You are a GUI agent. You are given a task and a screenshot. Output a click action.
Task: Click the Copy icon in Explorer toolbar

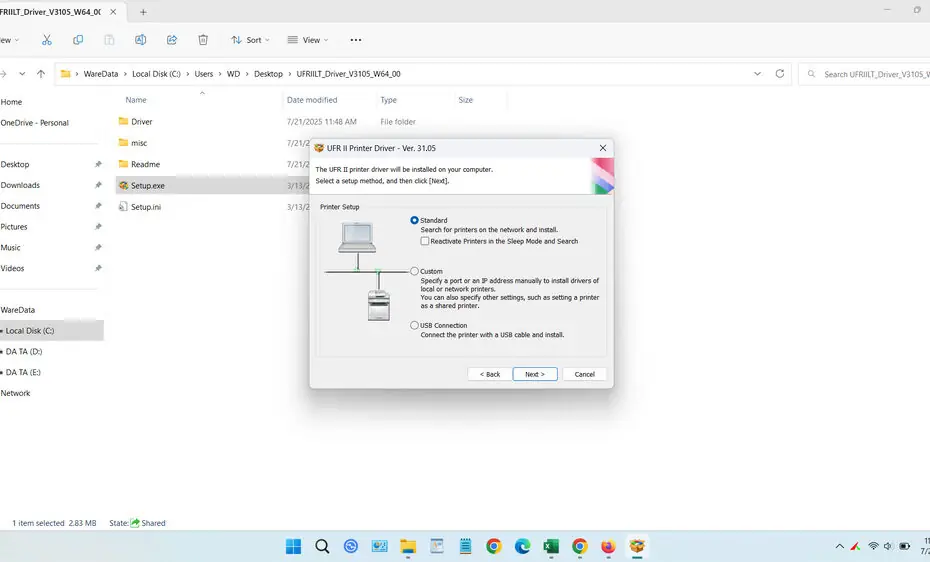click(78, 40)
